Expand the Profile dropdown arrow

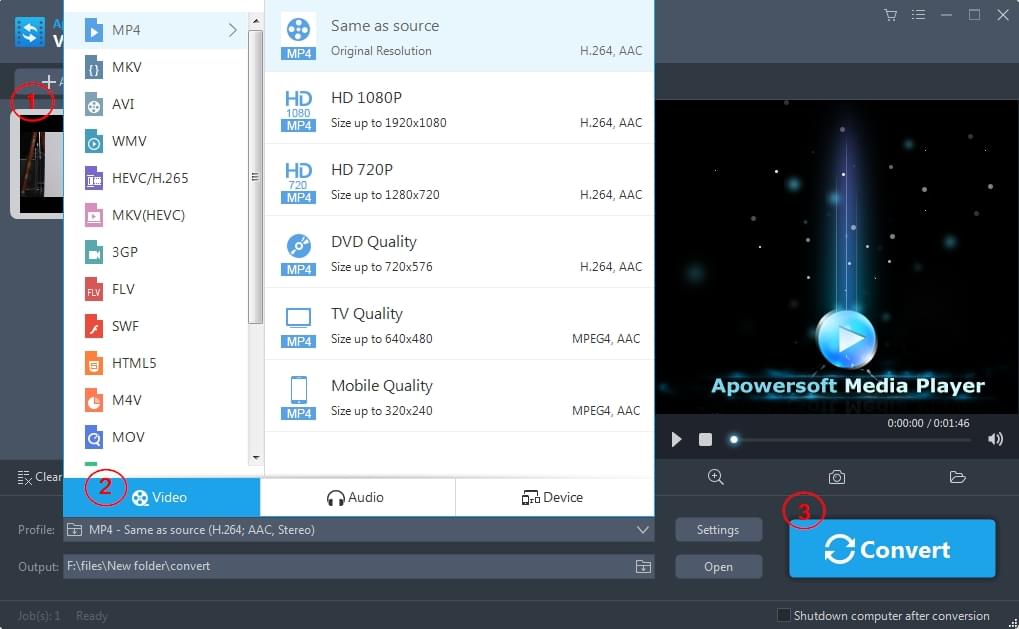pos(643,530)
